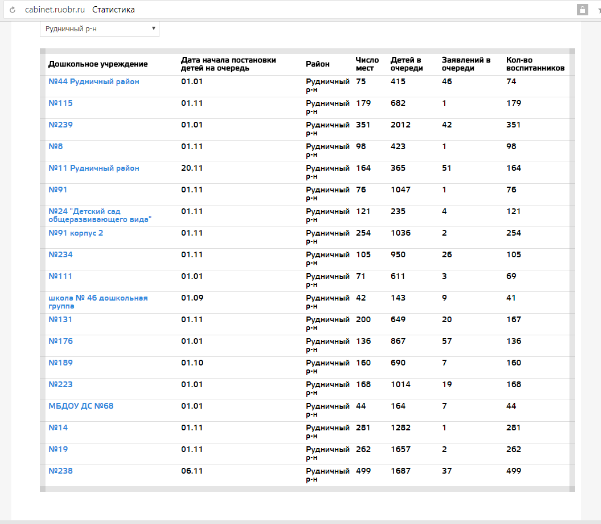This screenshot has width=601, height=524.
Task: Open the №19 kindergarten link
Action: point(58,449)
